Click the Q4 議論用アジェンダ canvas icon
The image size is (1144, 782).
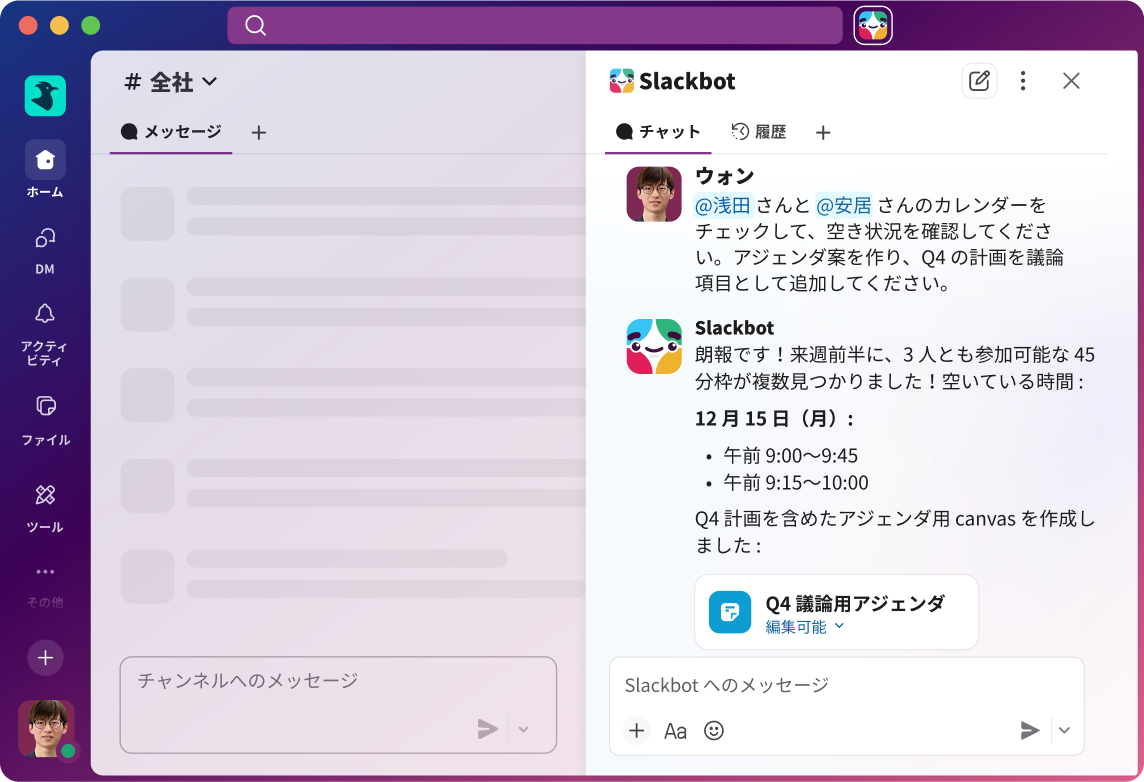730,612
